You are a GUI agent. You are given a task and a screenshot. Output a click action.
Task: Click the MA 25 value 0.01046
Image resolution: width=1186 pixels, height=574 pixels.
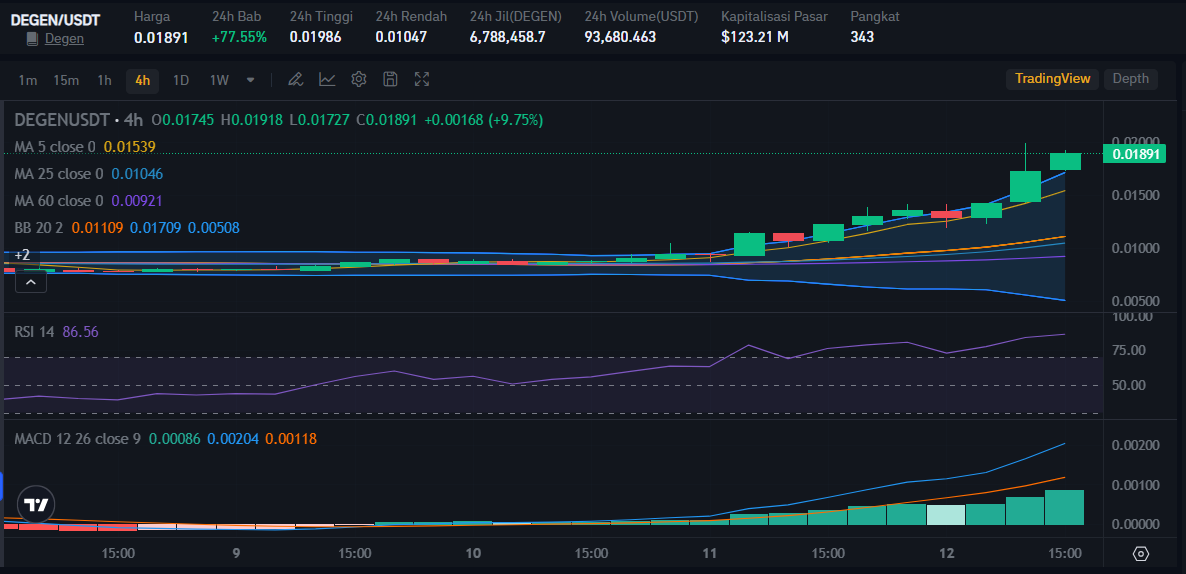pyautogui.click(x=137, y=174)
